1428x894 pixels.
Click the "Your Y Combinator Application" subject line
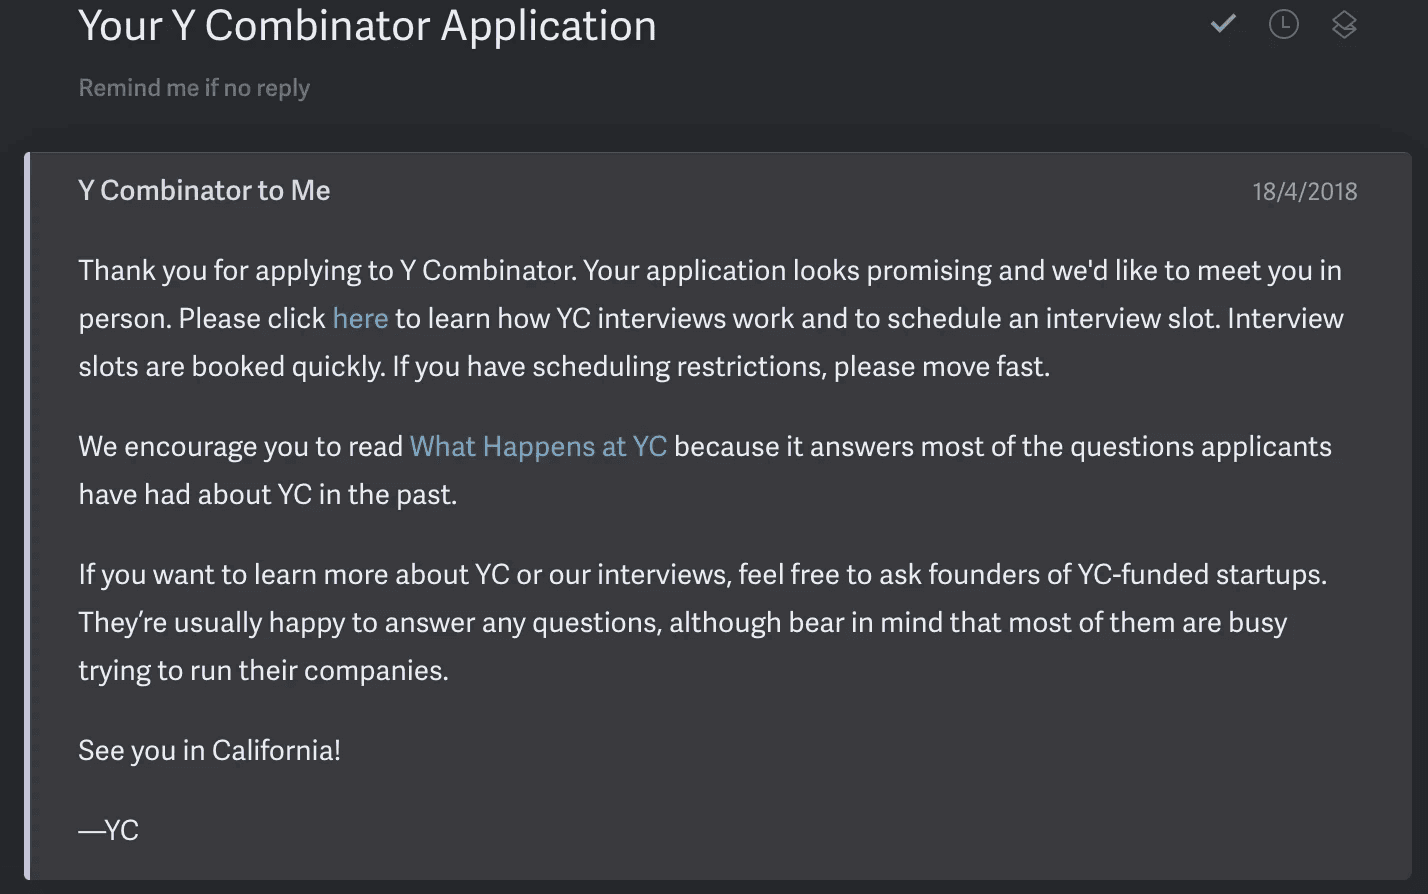pyautogui.click(x=367, y=26)
